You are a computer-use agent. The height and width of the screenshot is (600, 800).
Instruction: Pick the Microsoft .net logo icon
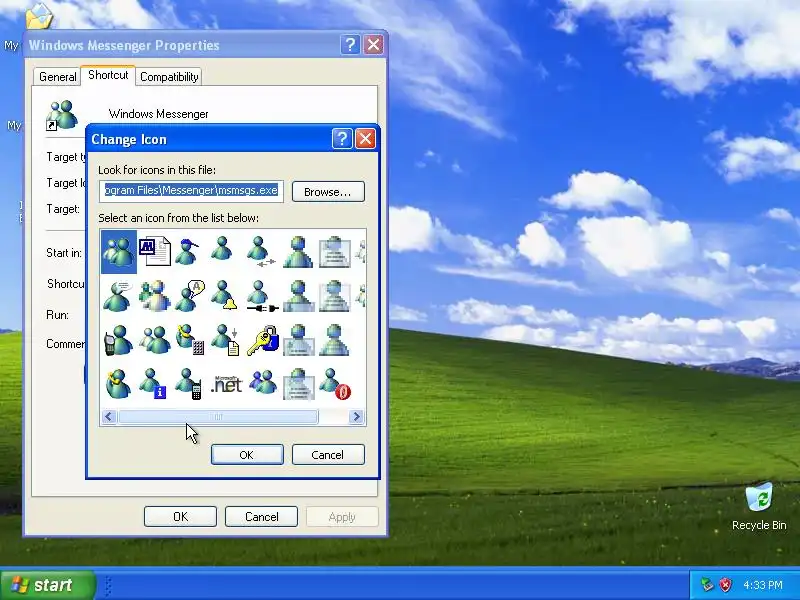pyautogui.click(x=227, y=384)
